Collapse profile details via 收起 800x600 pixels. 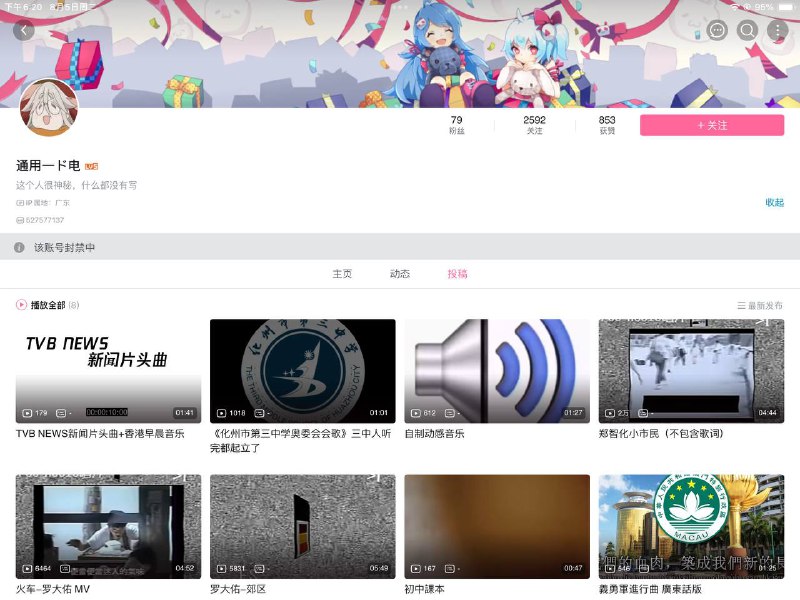(774, 203)
